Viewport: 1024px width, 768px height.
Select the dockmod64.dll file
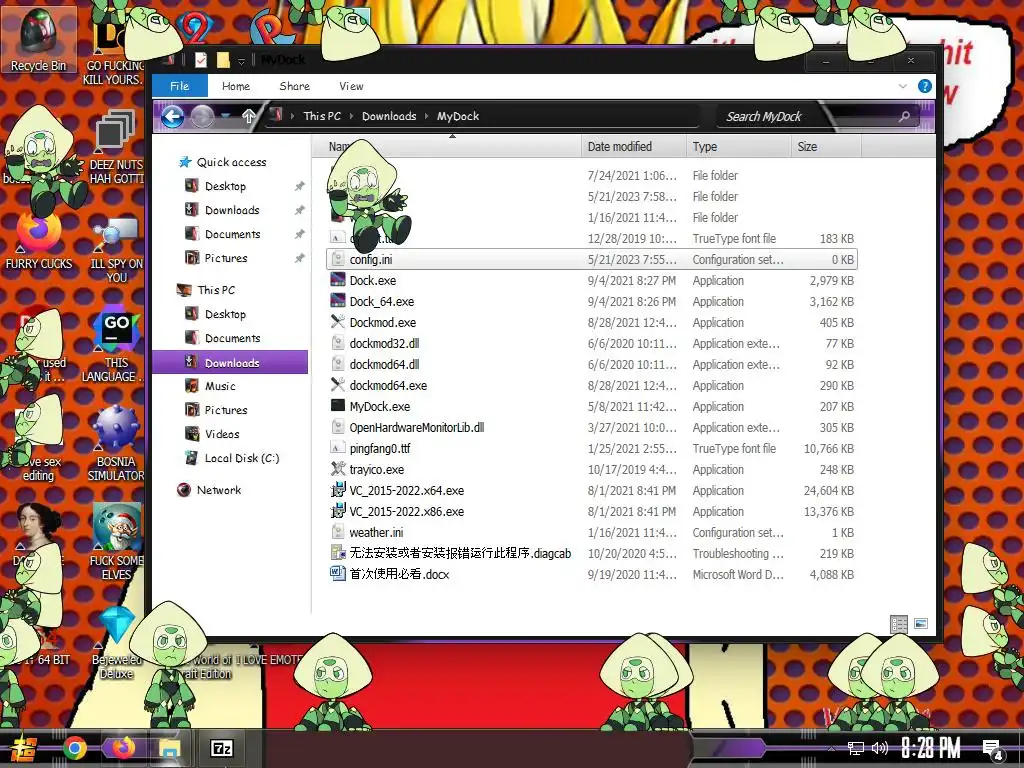[x=592, y=364]
